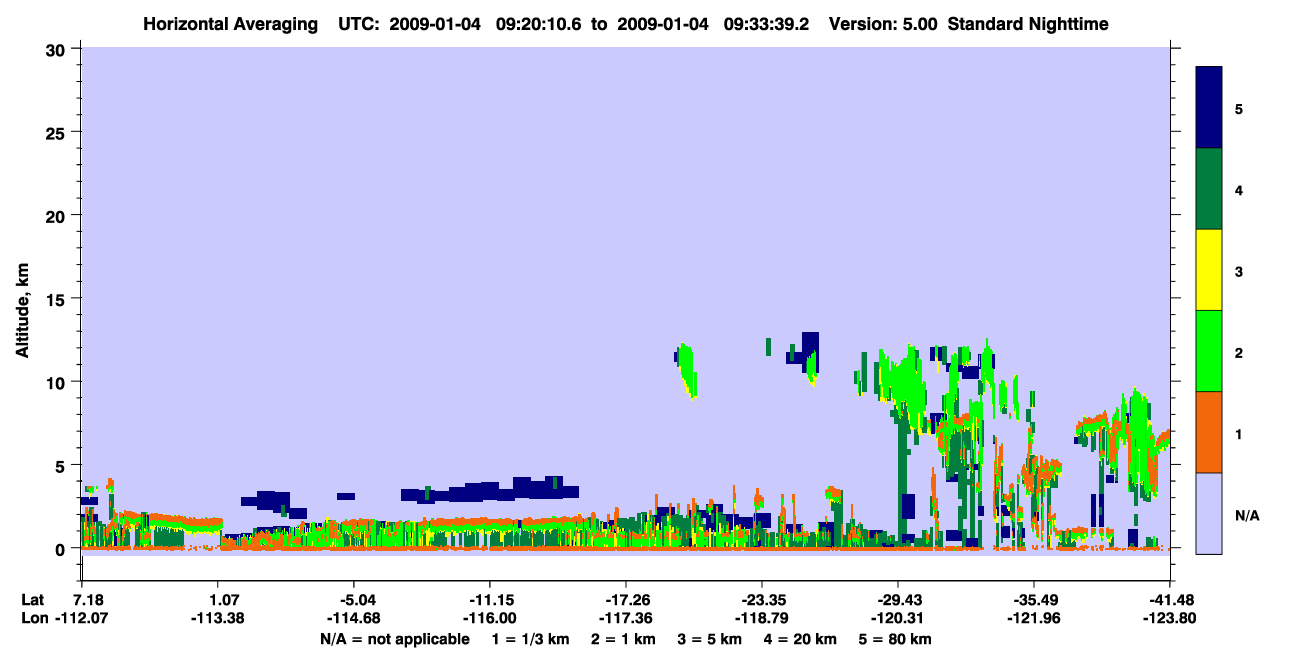Click the 'Lat' row label
The width and height of the screenshot is (1300, 667).
(x=33, y=601)
